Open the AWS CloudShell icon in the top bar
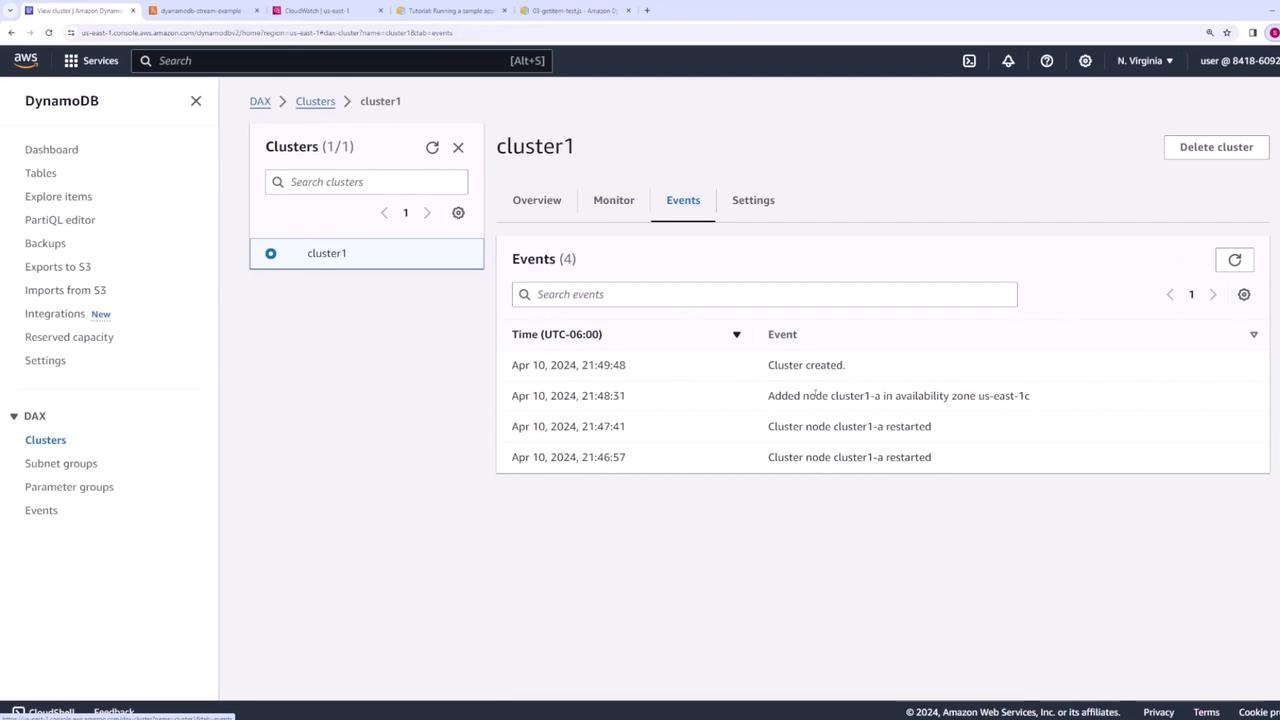This screenshot has width=1280, height=720. [969, 61]
